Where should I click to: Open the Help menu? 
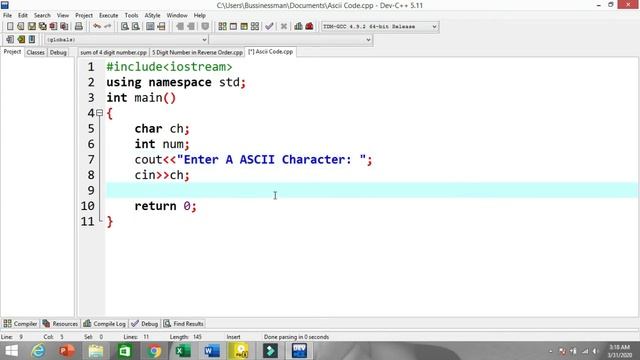(199, 16)
